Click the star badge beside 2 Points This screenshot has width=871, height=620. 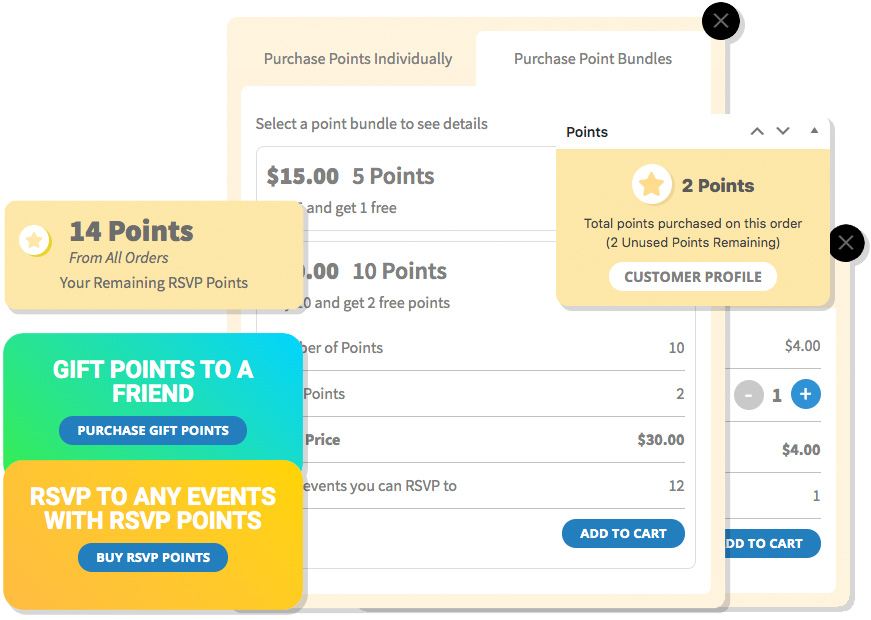(652, 184)
